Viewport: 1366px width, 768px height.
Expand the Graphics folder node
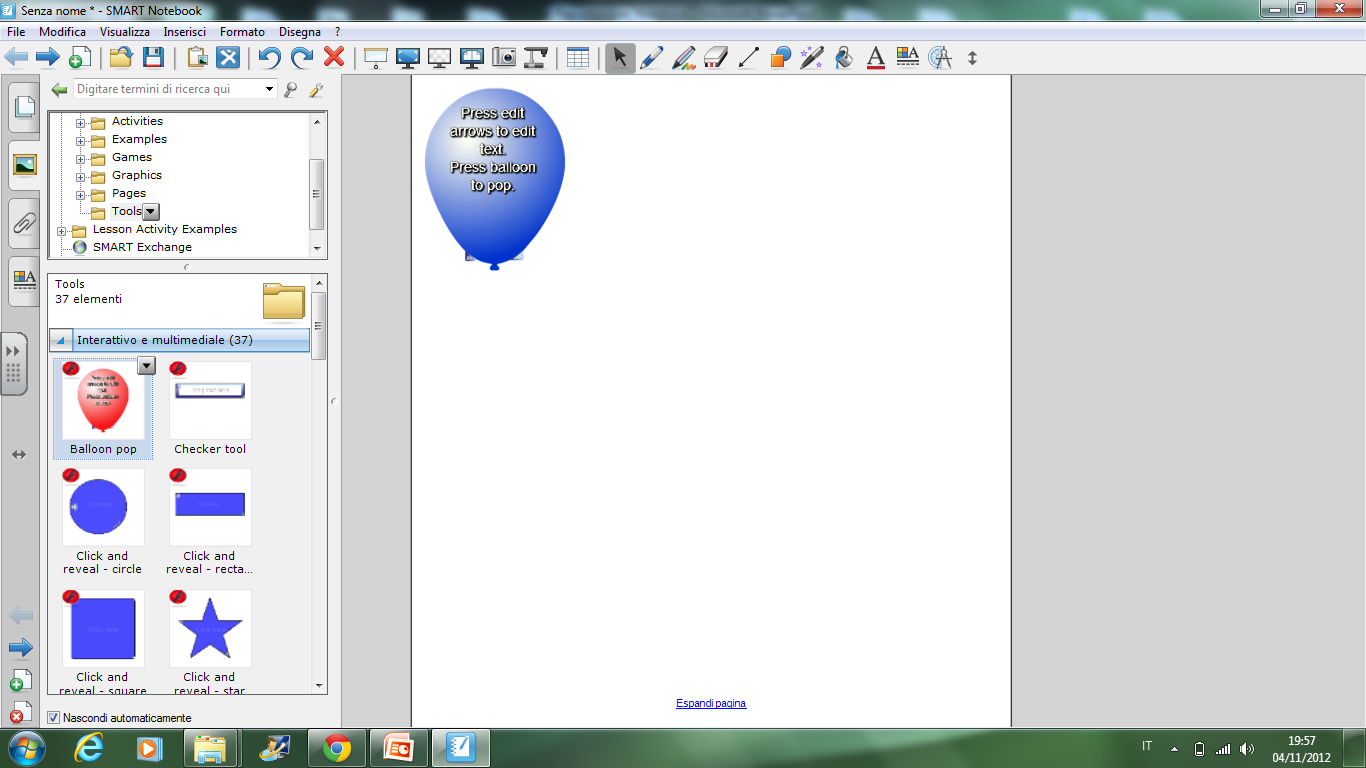[x=81, y=177]
